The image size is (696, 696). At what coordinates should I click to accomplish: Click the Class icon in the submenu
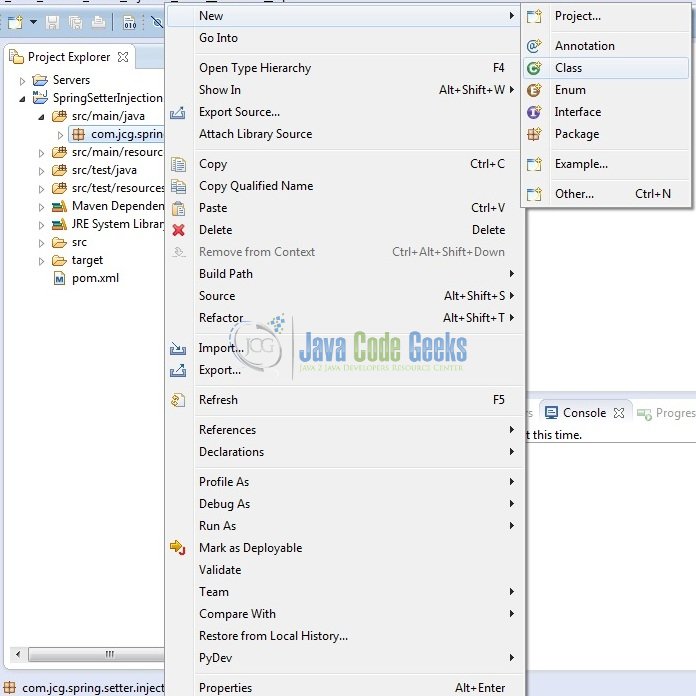pyautogui.click(x=534, y=68)
